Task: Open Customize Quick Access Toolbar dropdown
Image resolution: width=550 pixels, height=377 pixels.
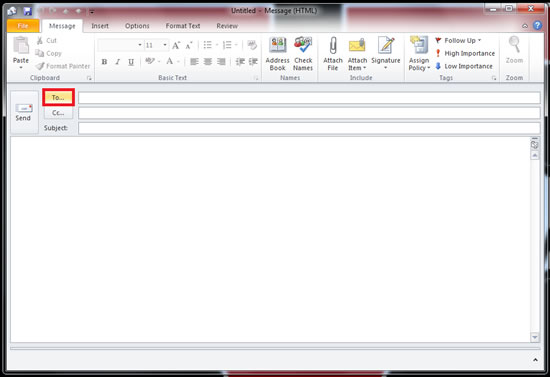Action: coord(92,12)
